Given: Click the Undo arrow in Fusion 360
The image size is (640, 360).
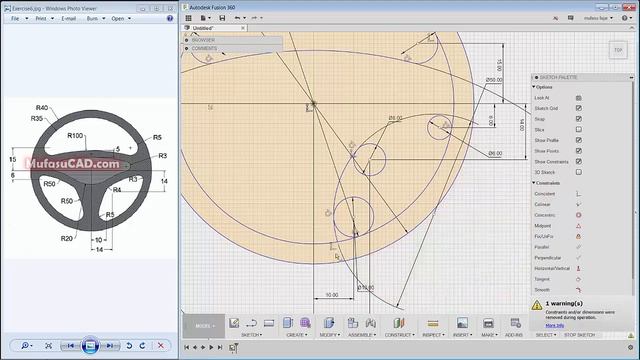Looking at the screenshot, I should coord(238,18).
